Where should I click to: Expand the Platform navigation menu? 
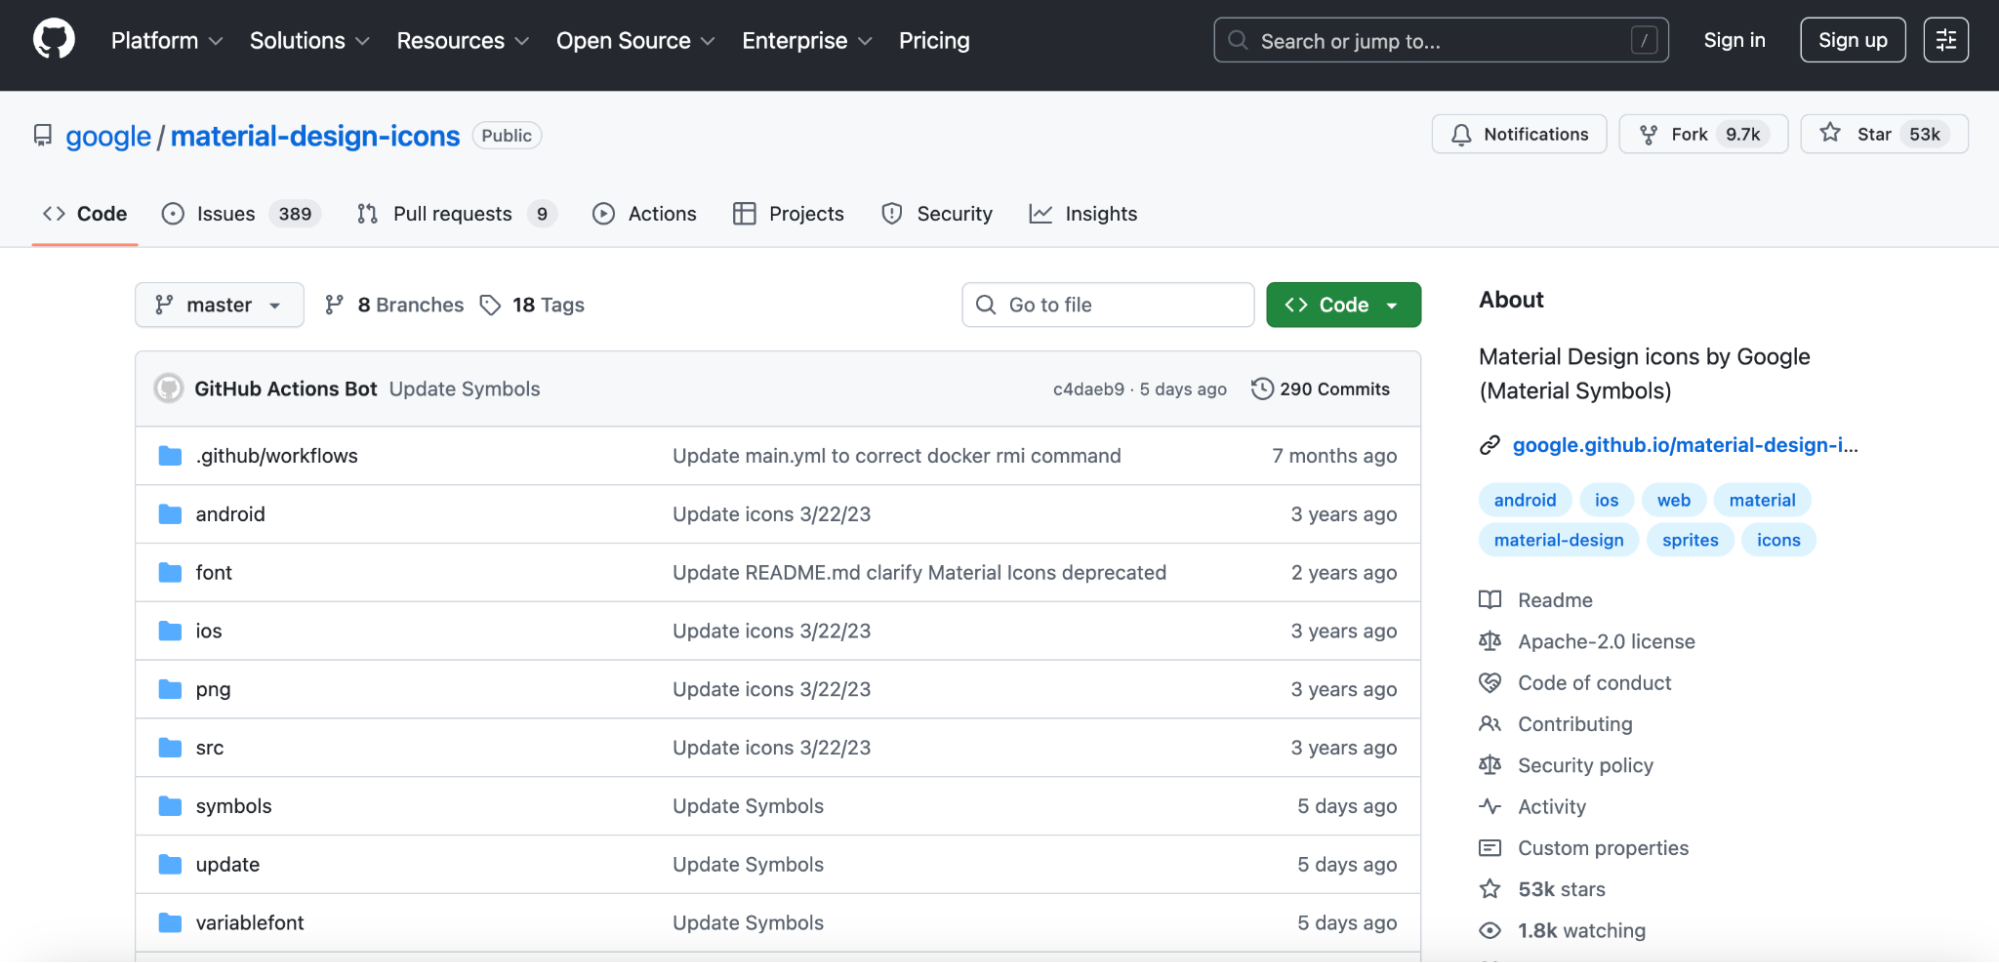(x=166, y=41)
